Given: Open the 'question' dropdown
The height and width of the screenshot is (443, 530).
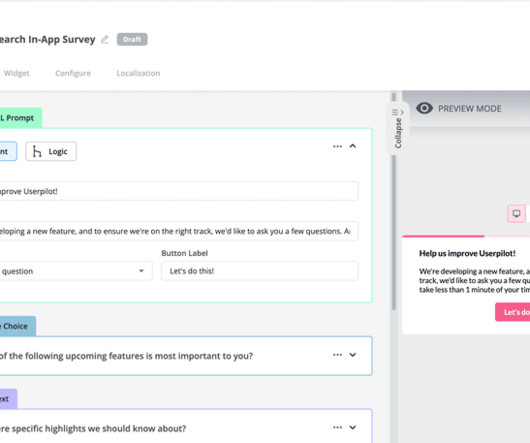Looking at the screenshot, I should [76, 271].
